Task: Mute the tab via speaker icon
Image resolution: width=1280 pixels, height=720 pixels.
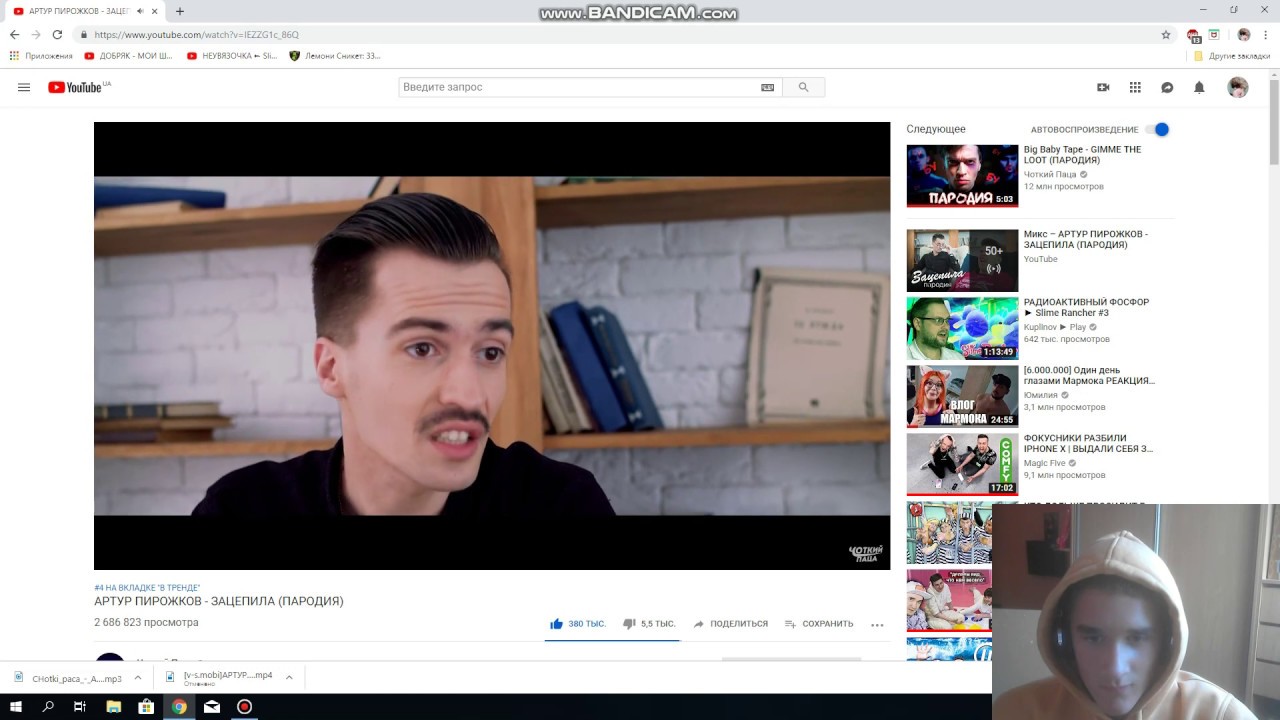Action: [140, 11]
